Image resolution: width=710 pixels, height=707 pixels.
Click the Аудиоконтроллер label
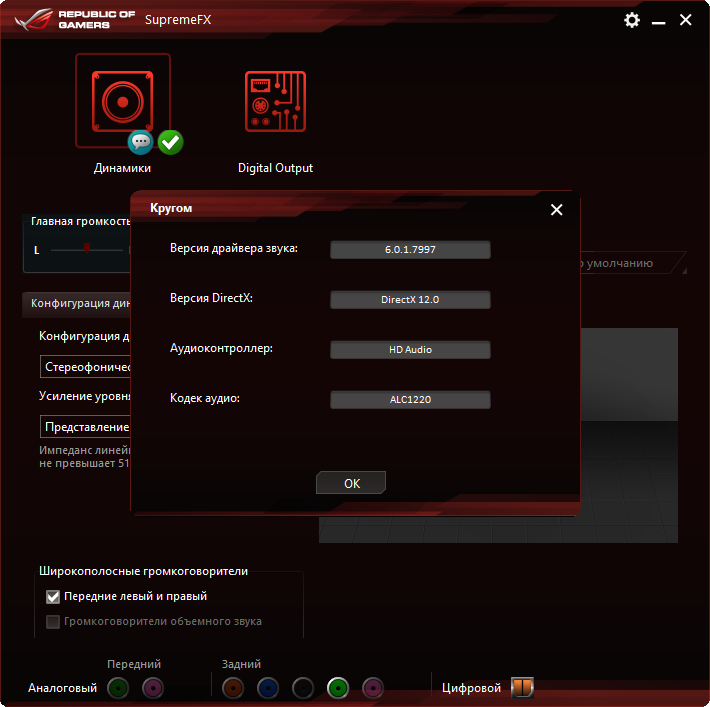pos(221,348)
